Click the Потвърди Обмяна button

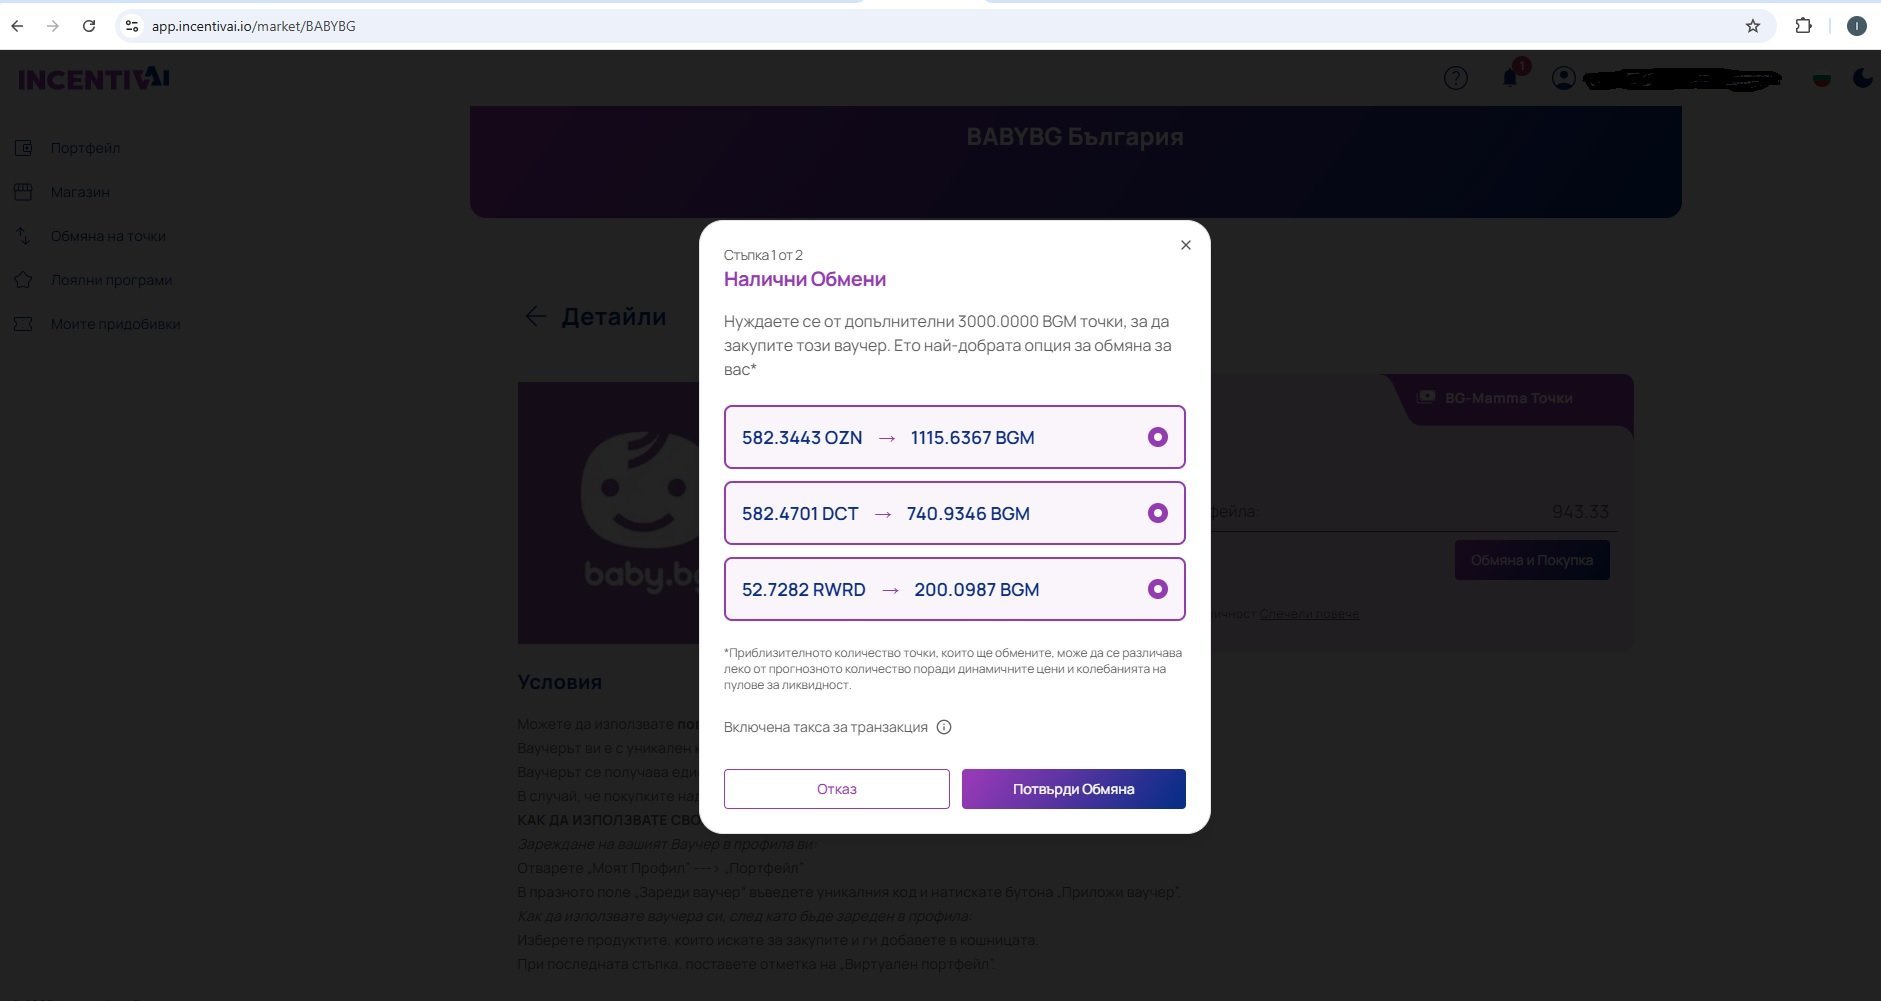tap(1073, 789)
